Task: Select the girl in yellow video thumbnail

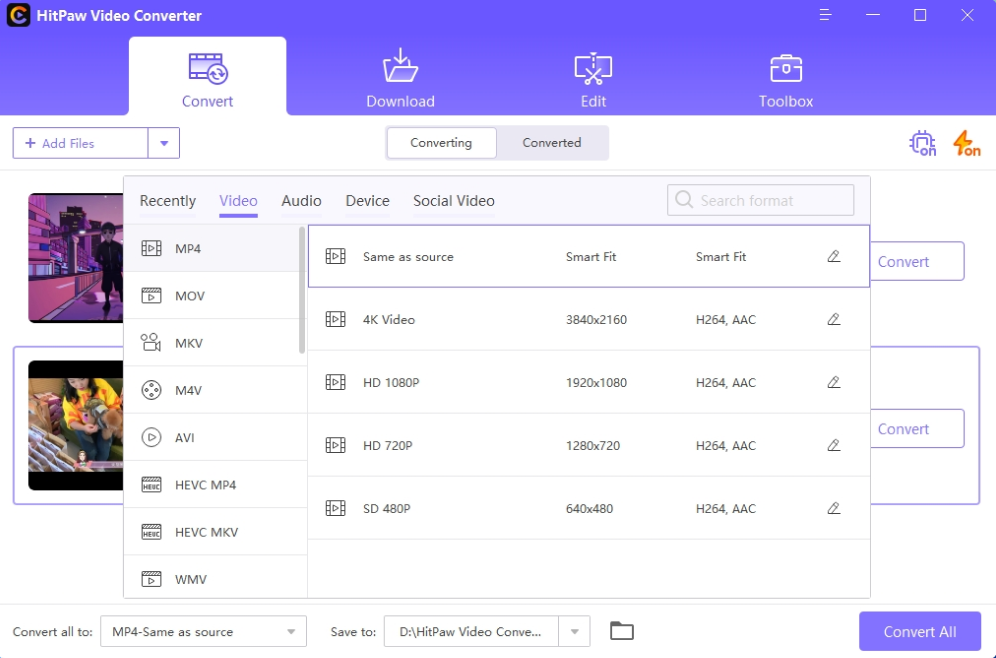Action: [76, 425]
